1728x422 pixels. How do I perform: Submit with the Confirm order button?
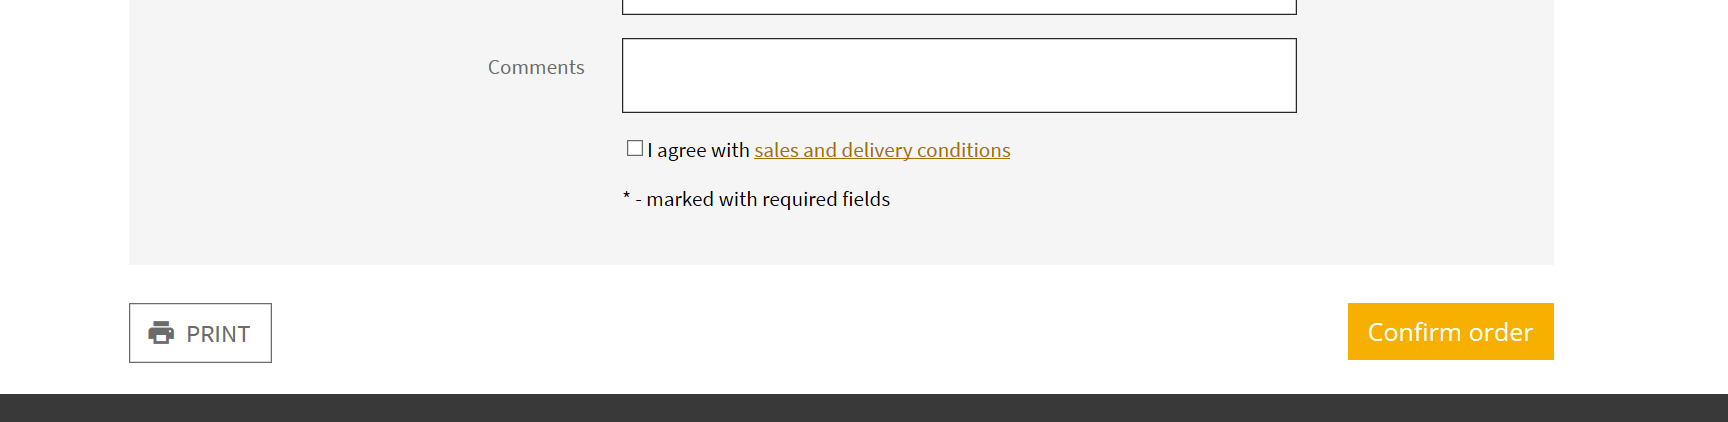coord(1450,331)
